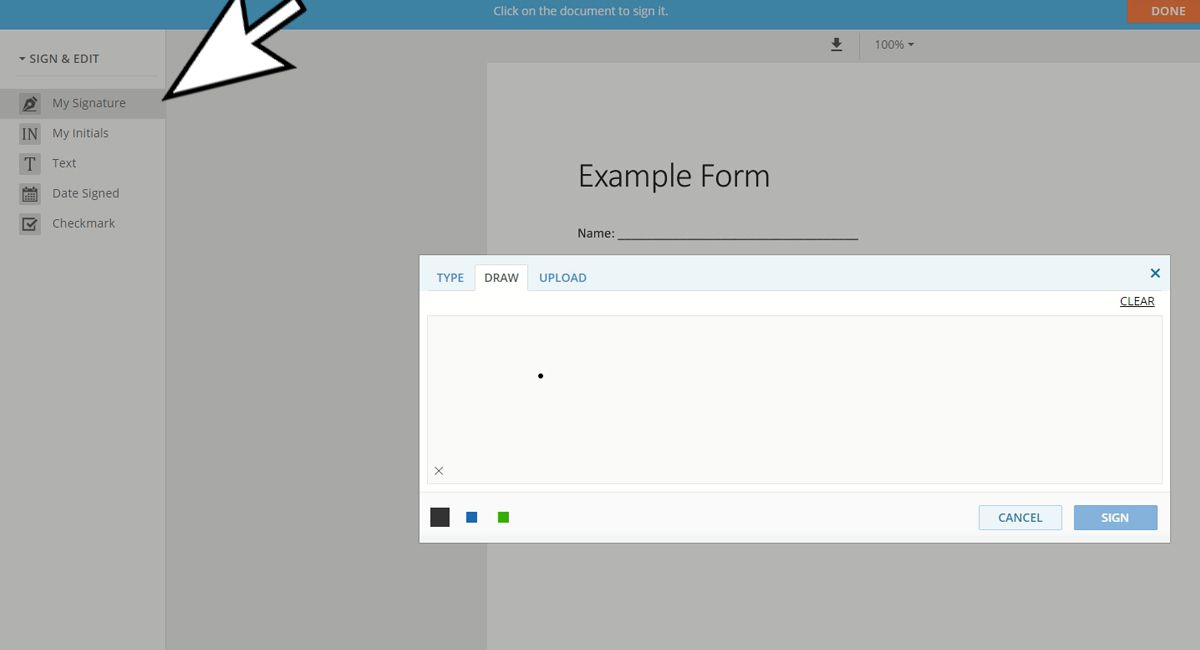Image resolution: width=1200 pixels, height=650 pixels.
Task: Choose the green ink color swatch
Action: coord(503,517)
